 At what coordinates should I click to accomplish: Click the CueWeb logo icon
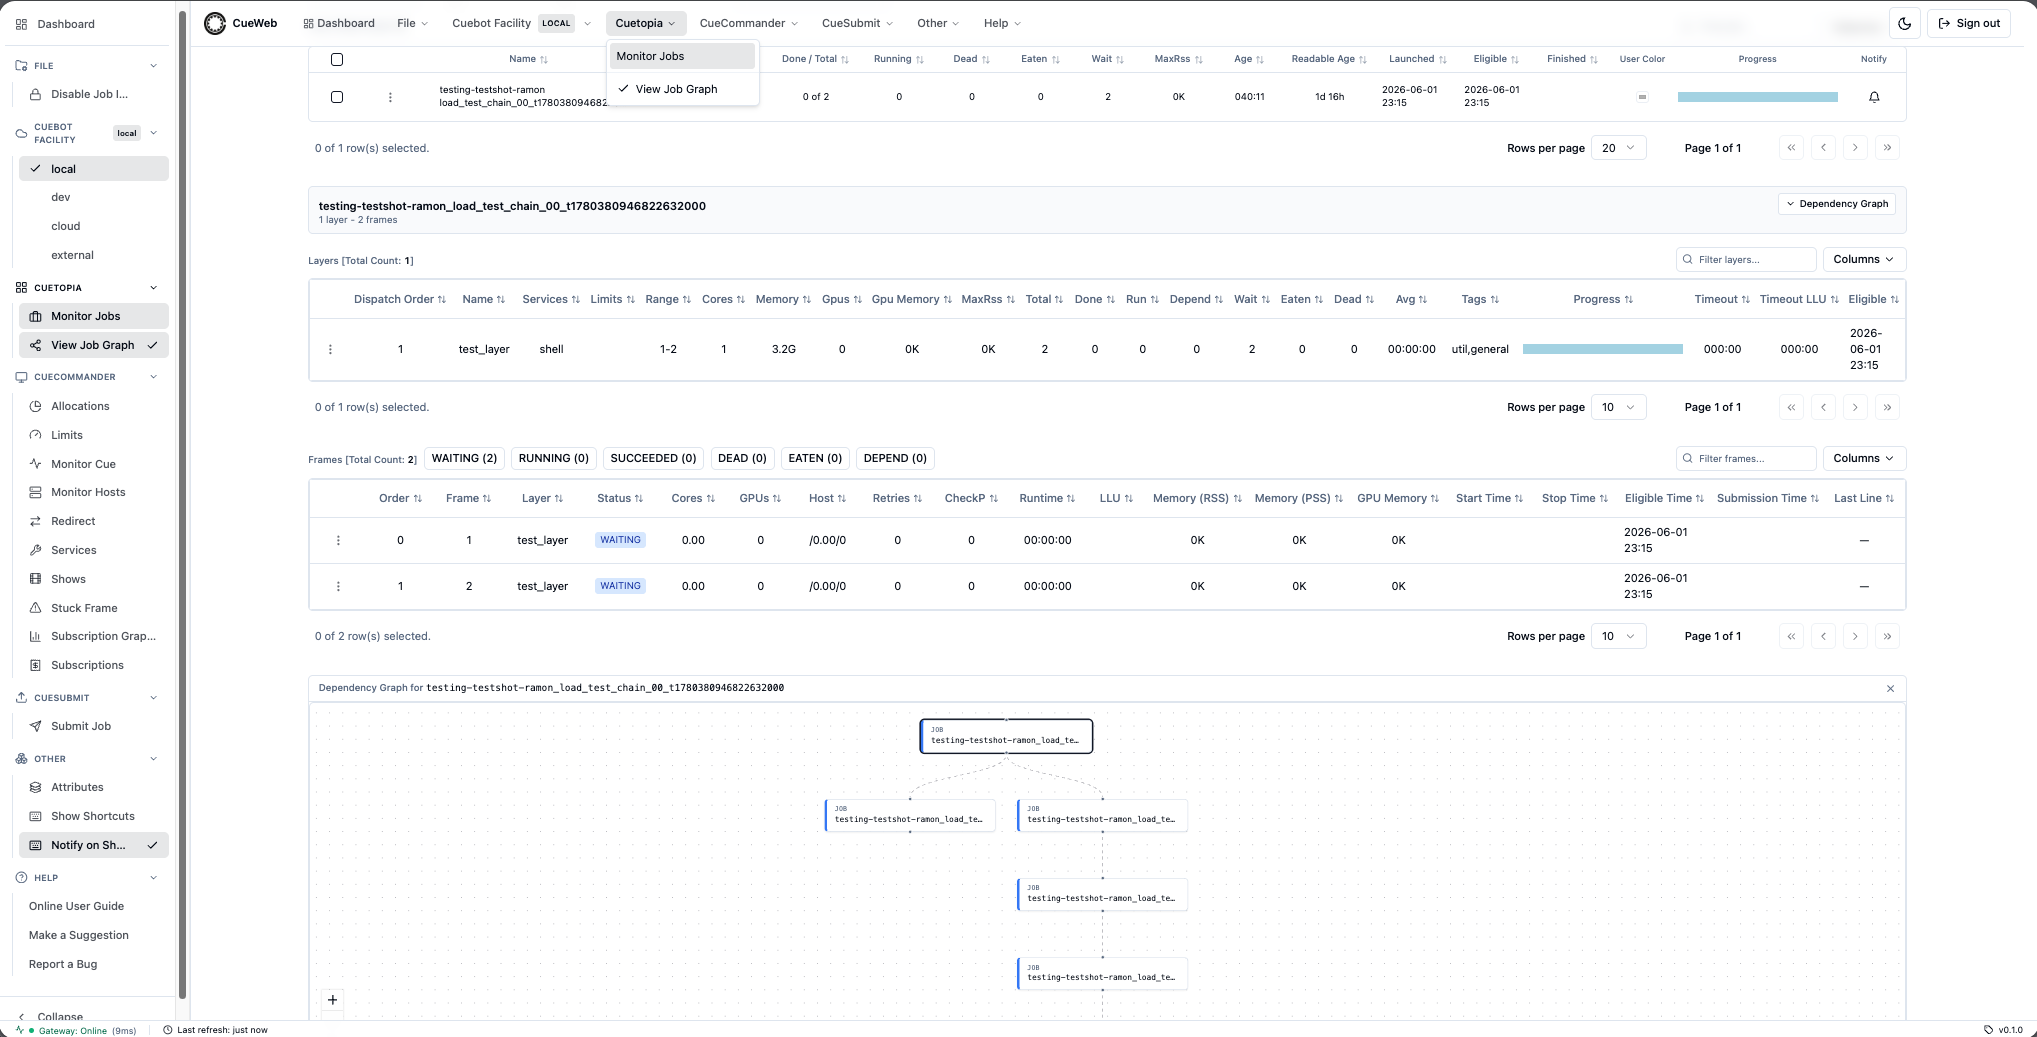tap(215, 23)
